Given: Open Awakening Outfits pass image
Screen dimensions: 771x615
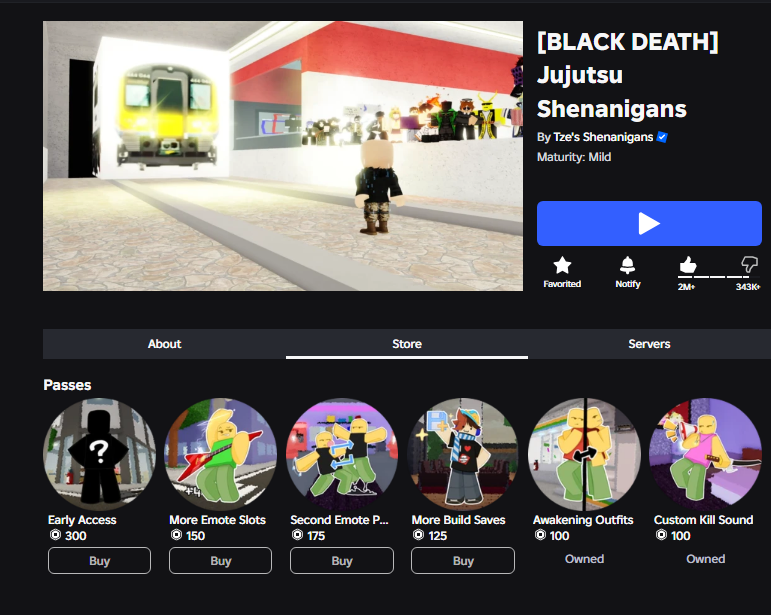Looking at the screenshot, I should (584, 454).
